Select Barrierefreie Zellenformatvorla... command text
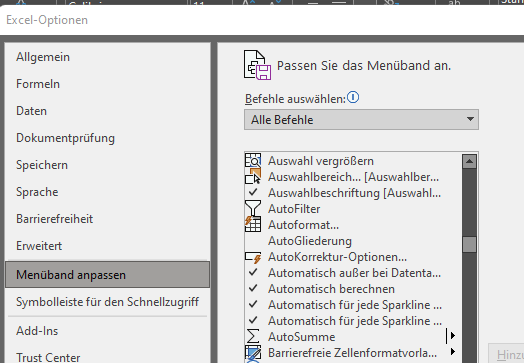The image size is (524, 363). pos(353,353)
